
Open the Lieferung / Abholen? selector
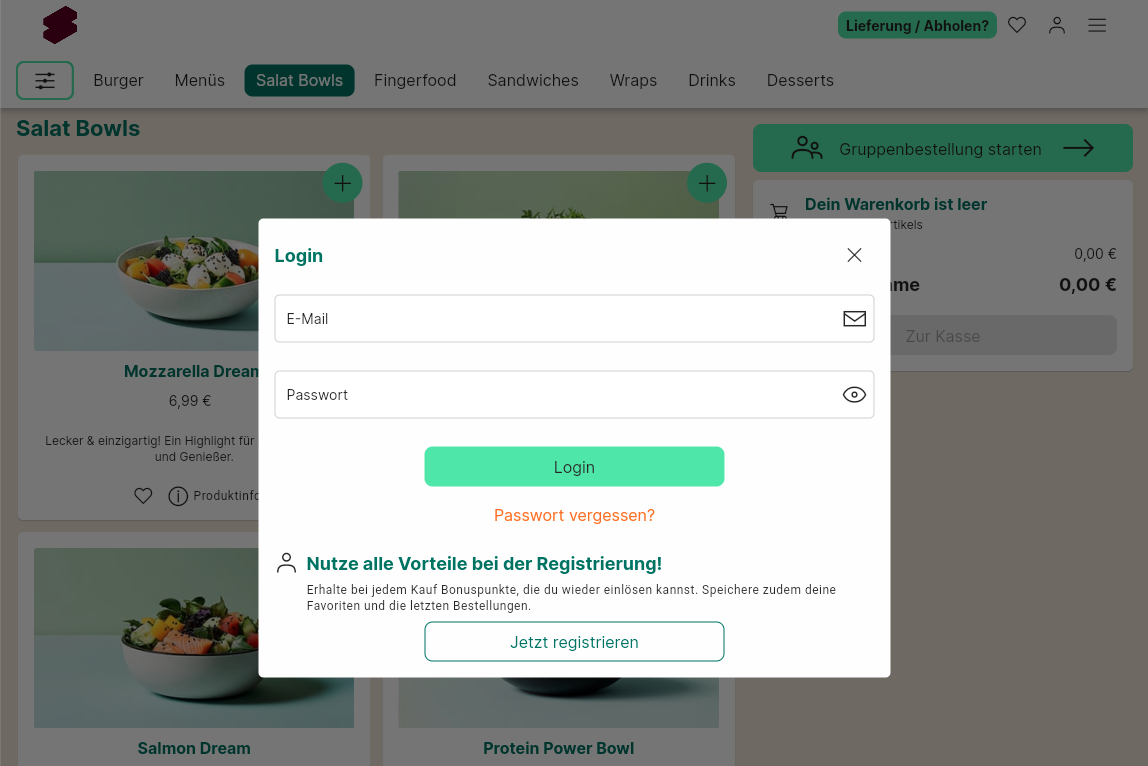tap(917, 26)
